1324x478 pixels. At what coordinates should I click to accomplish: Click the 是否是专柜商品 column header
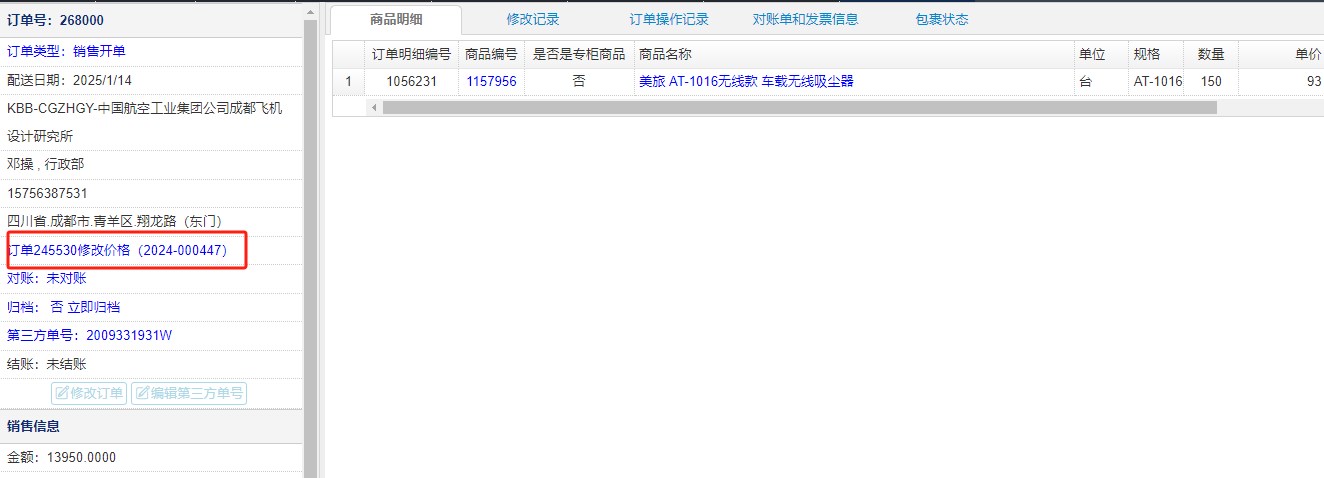tap(579, 54)
